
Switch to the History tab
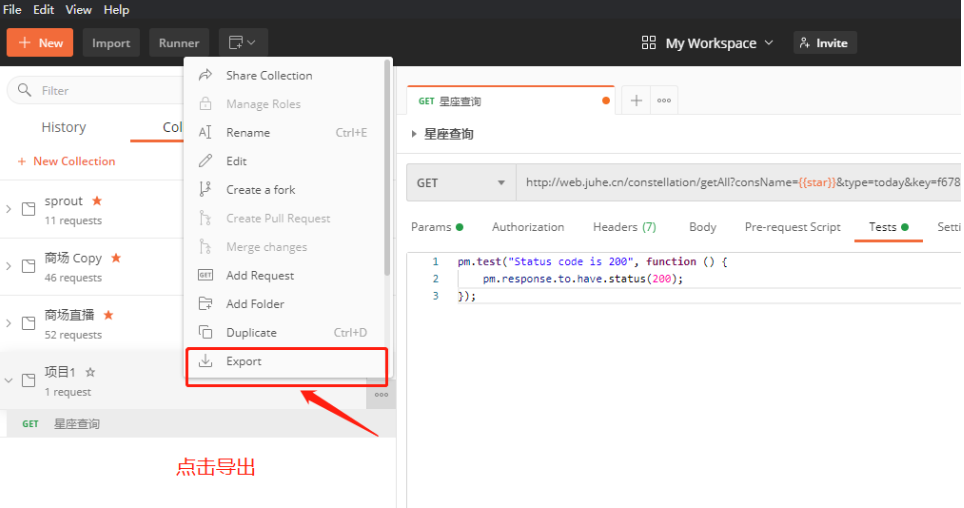tap(64, 127)
